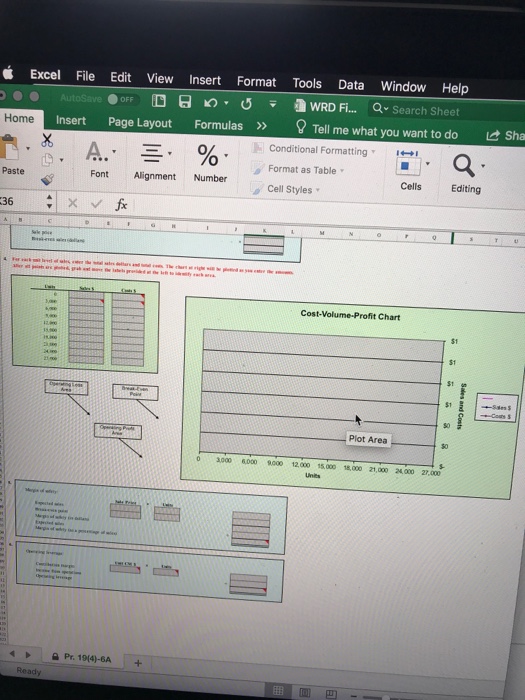
Task: Open Cell Styles dropdown
Action: pos(285,189)
